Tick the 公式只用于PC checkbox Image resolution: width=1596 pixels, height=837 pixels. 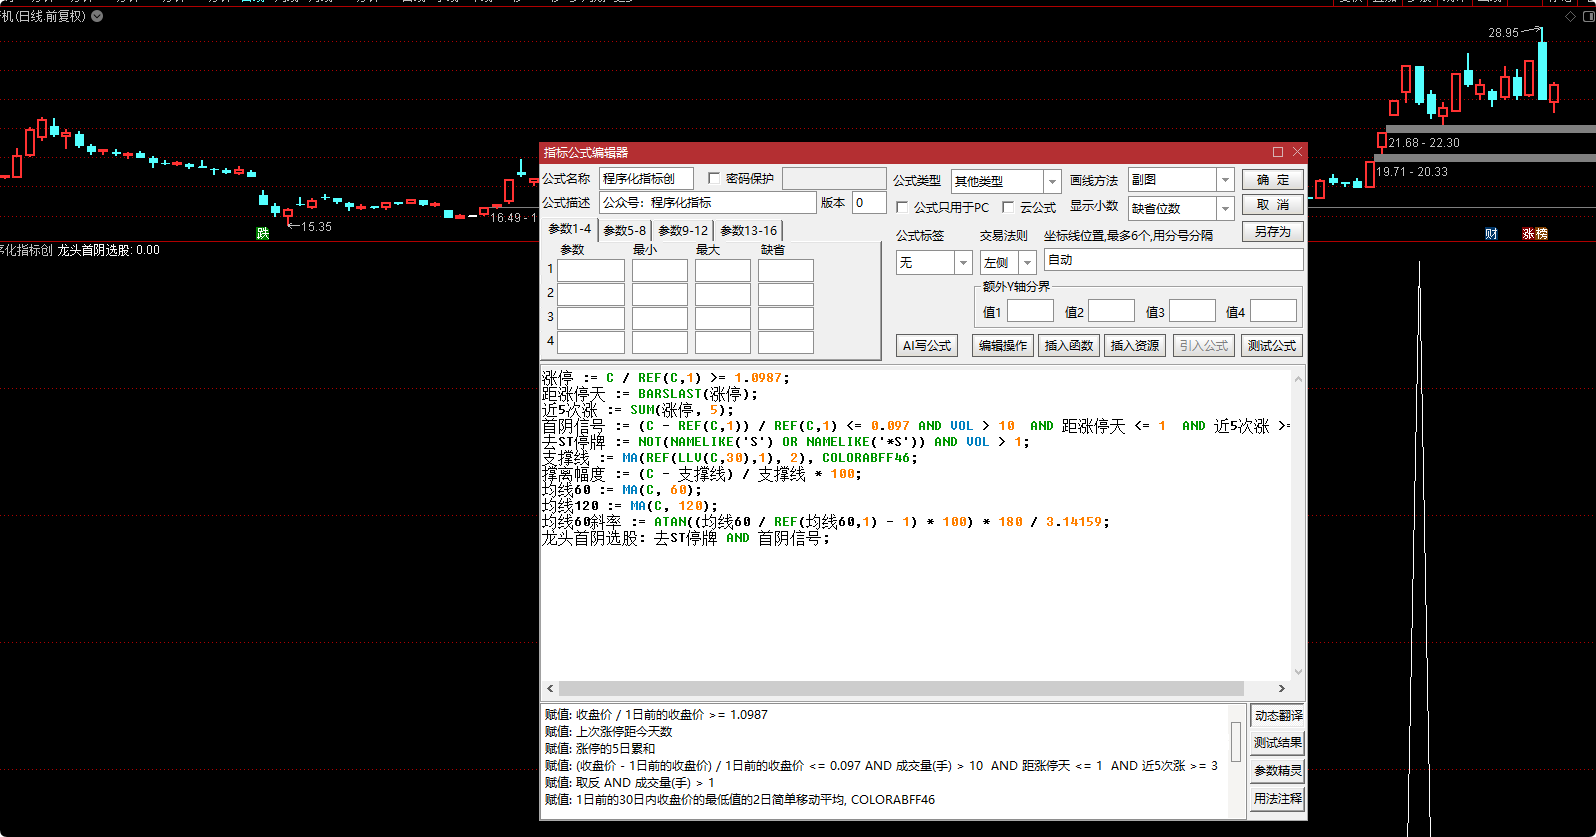pos(902,207)
